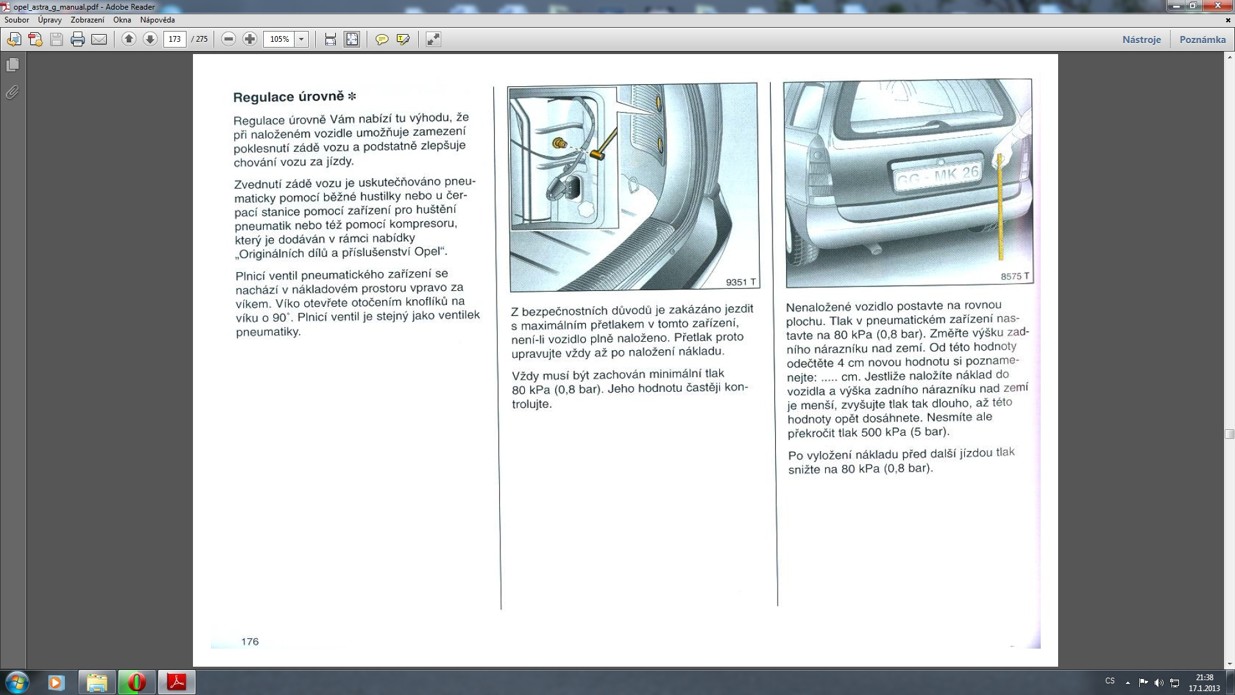Viewport: 1235px width, 695px height.
Task: Add a sticky note comment
Action: [x=382, y=39]
